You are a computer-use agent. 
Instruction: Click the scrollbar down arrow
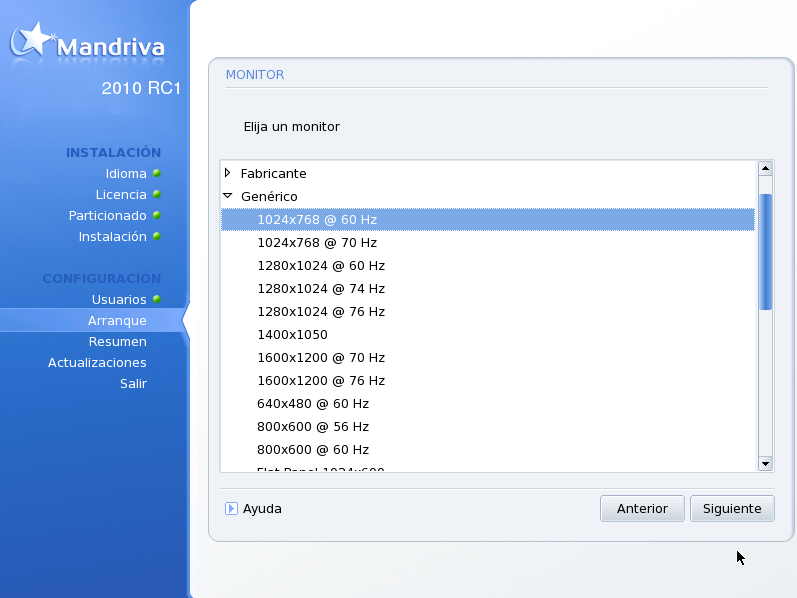(765, 463)
